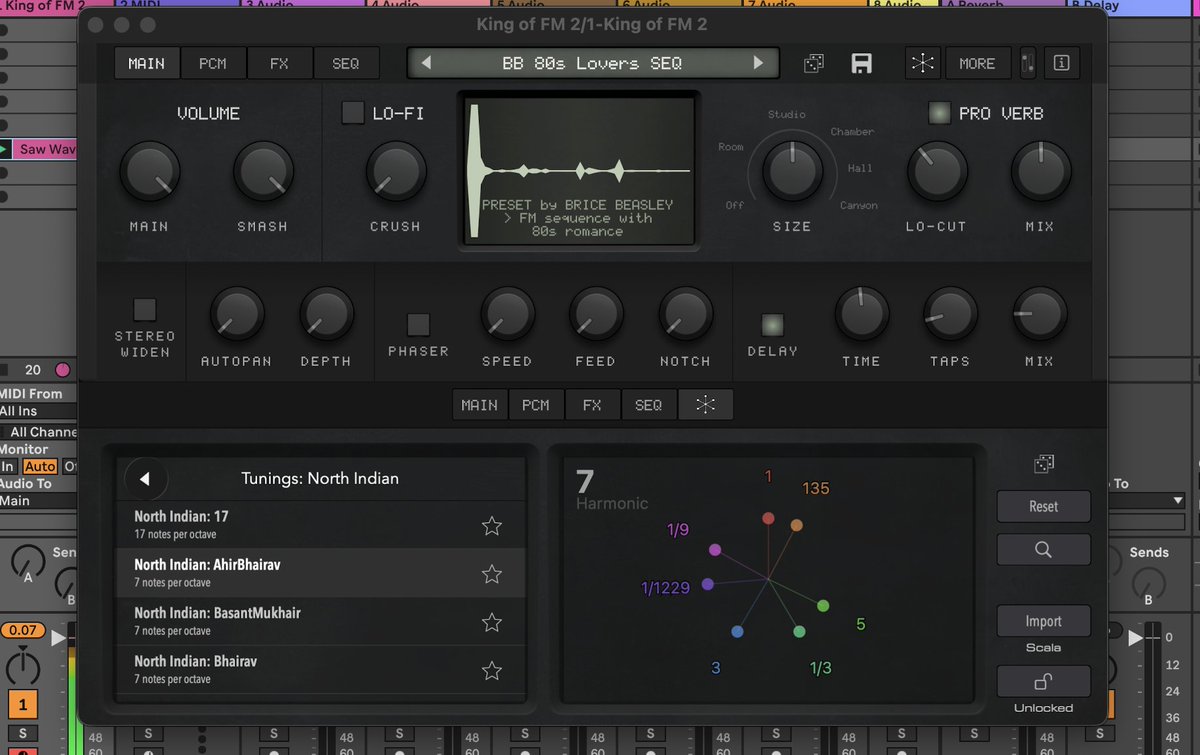Screen dimensions: 1200x755
Task: Open All Channels dropdown in Ableton
Action: [x=38, y=432]
